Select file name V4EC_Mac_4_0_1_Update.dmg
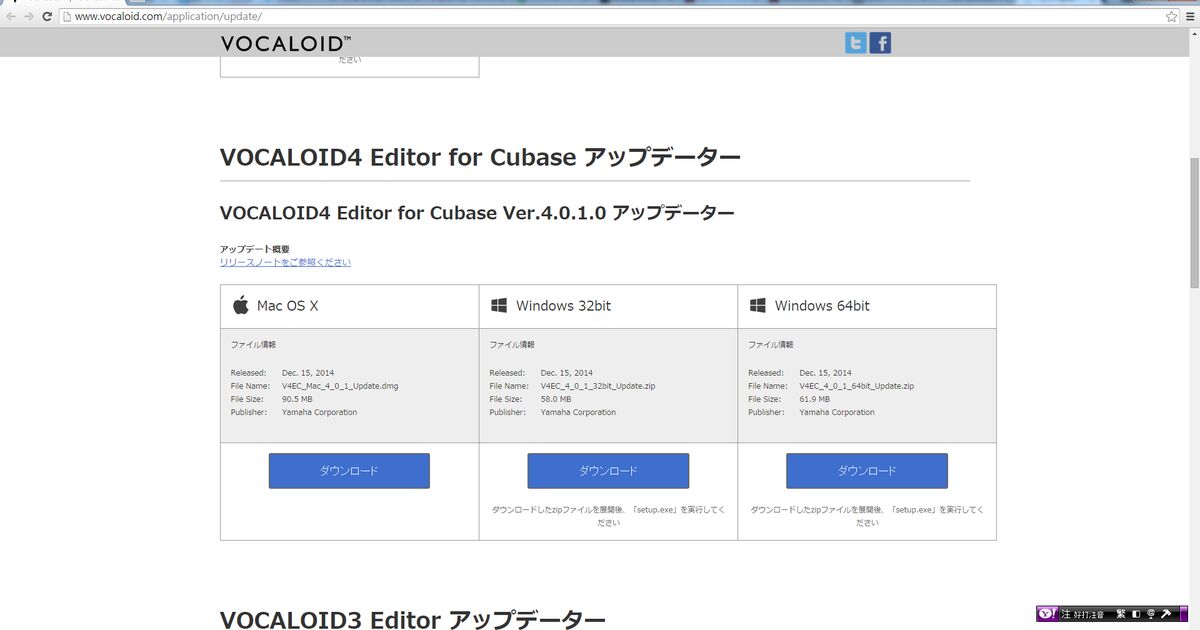The height and width of the screenshot is (630, 1200). pyautogui.click(x=340, y=386)
